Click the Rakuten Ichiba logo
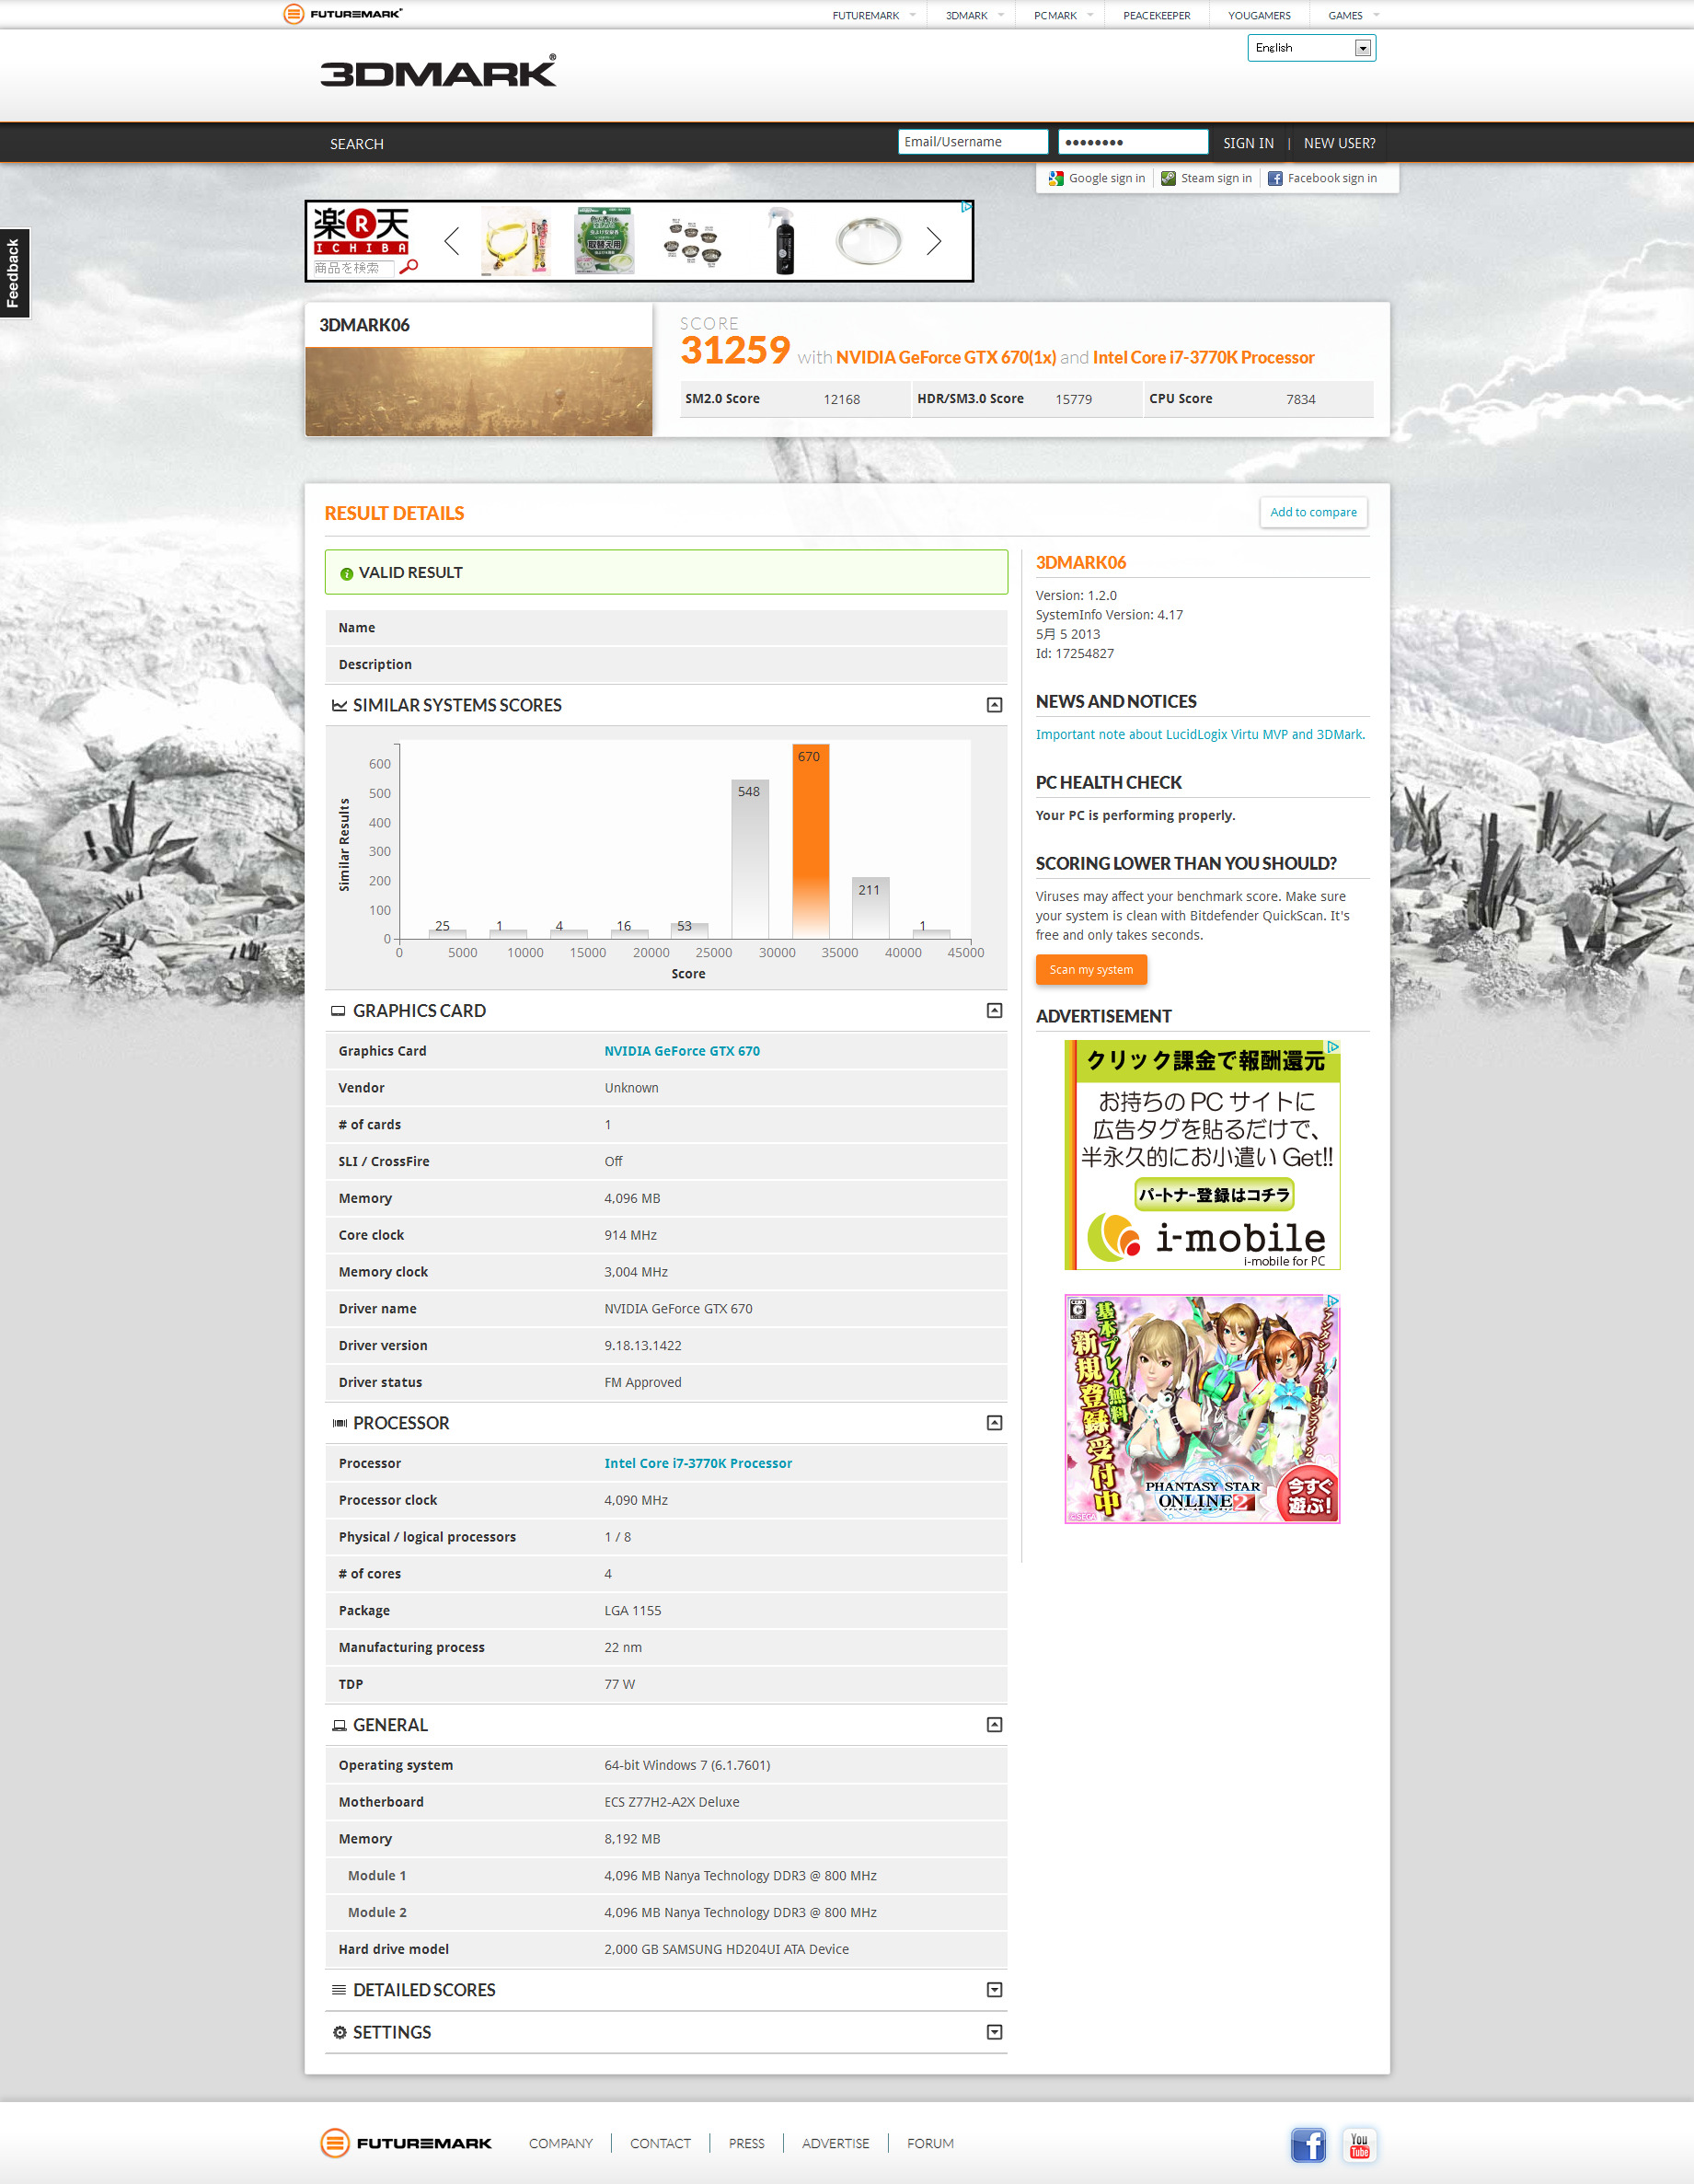The height and width of the screenshot is (2184, 1694). (x=361, y=231)
